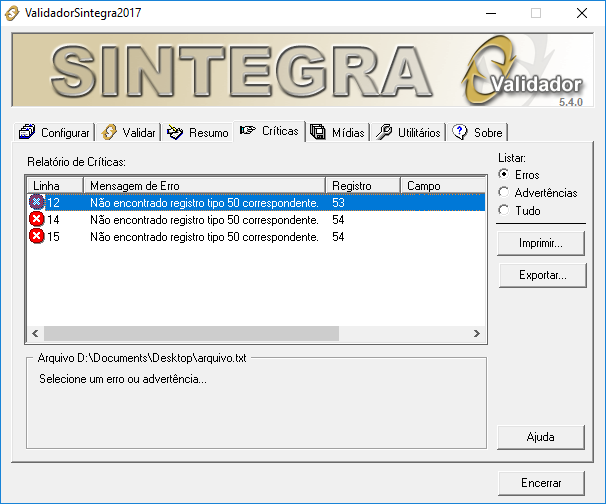Select the error row for line 12
Image resolution: width=606 pixels, height=504 pixels.
coord(200,202)
